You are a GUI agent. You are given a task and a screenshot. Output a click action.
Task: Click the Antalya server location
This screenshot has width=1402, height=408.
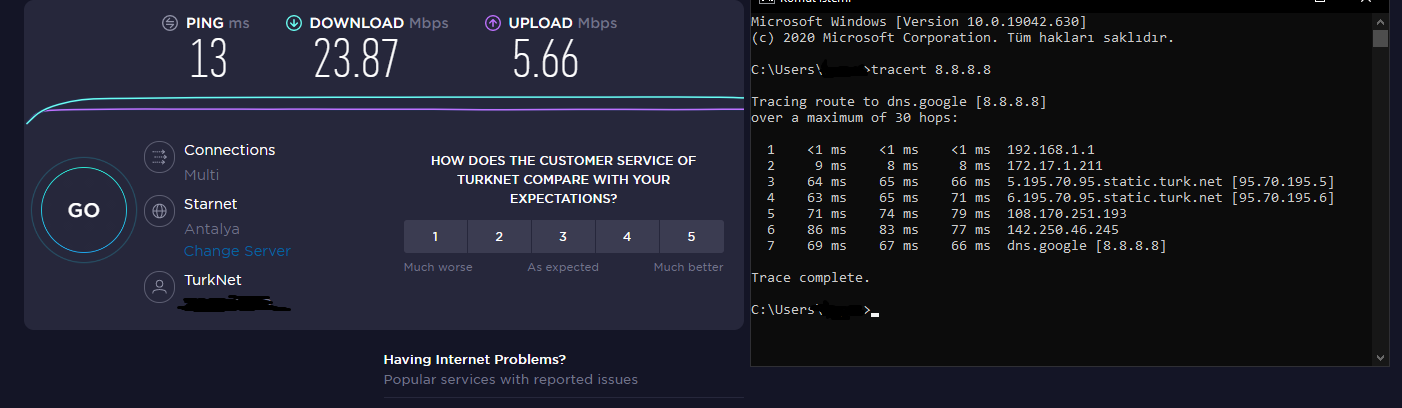pyautogui.click(x=212, y=229)
